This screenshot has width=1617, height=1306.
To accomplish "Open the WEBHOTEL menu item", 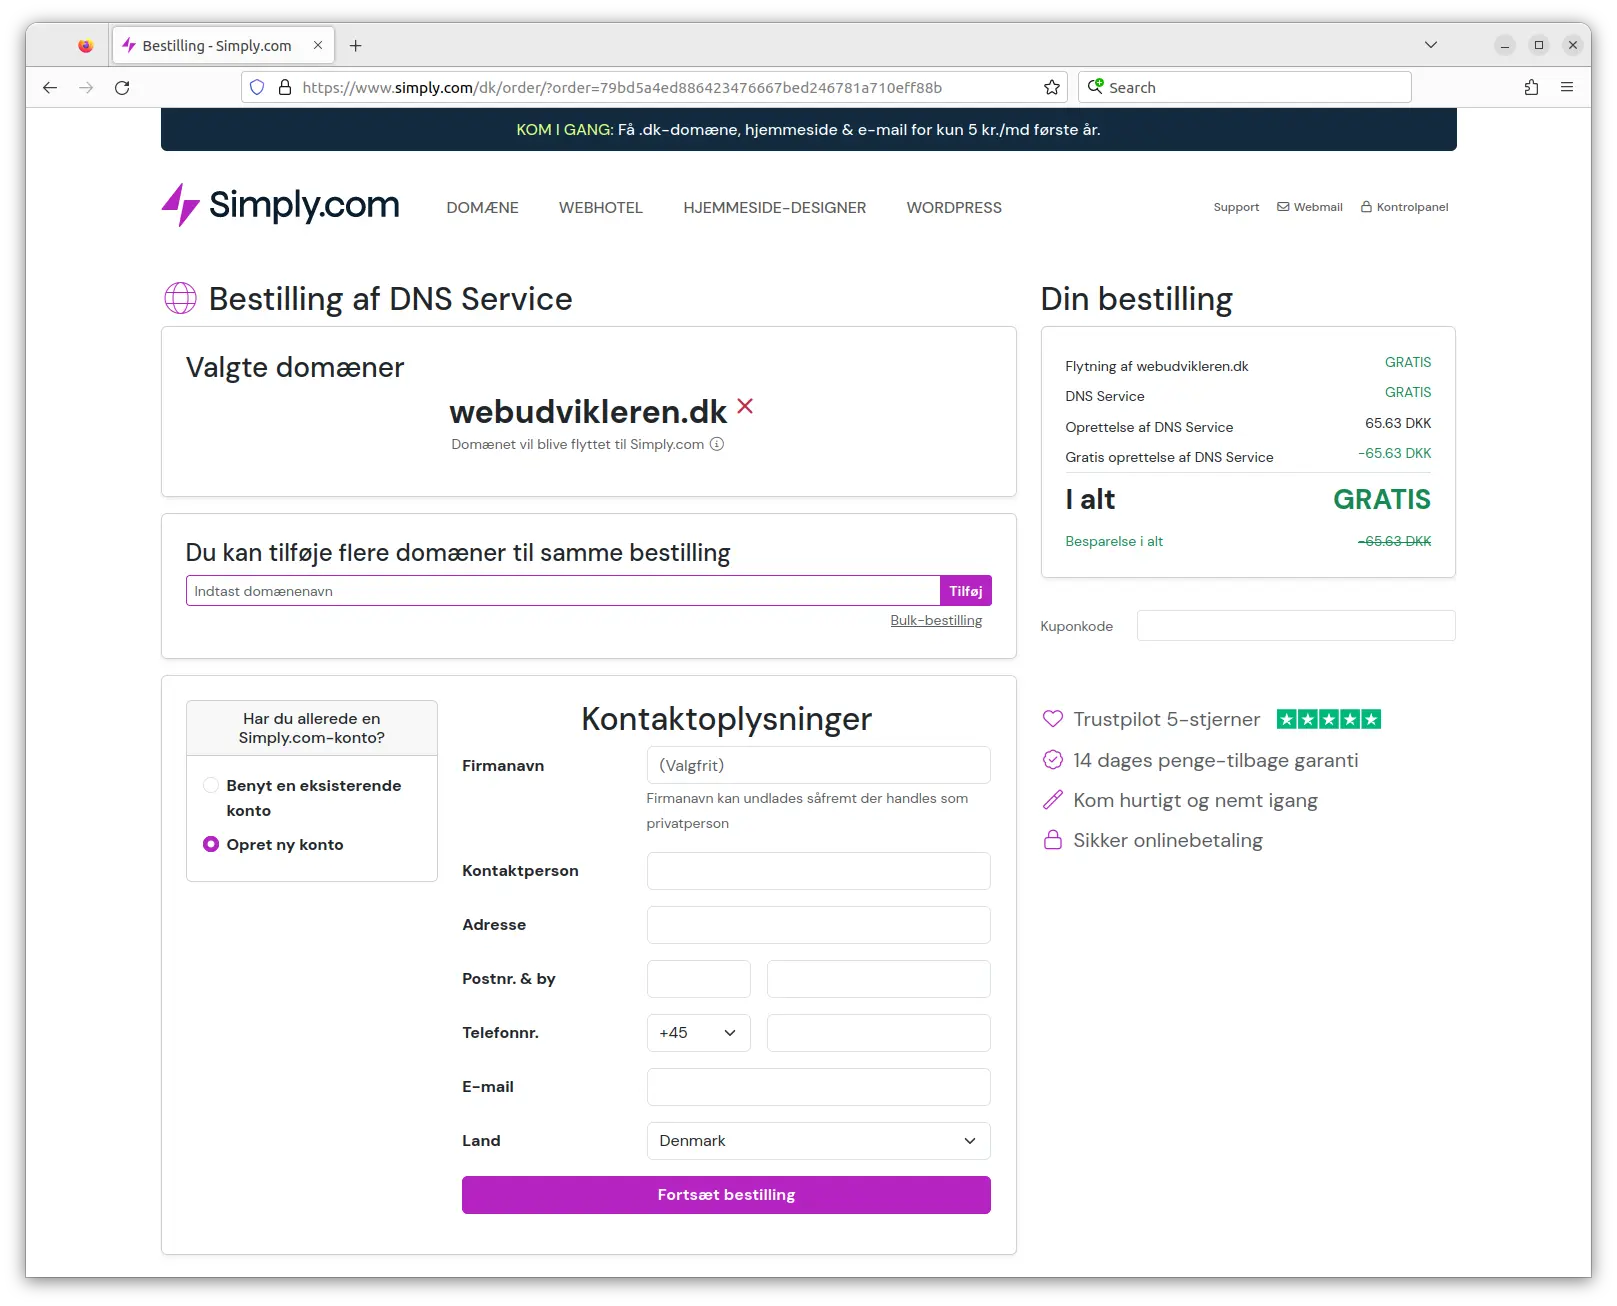I will 600,208.
